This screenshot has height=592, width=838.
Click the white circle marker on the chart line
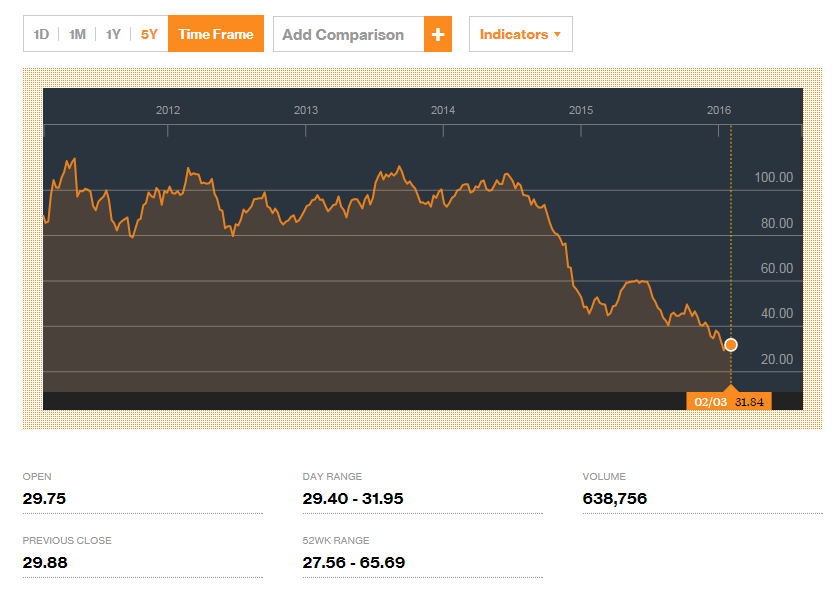[x=731, y=345]
